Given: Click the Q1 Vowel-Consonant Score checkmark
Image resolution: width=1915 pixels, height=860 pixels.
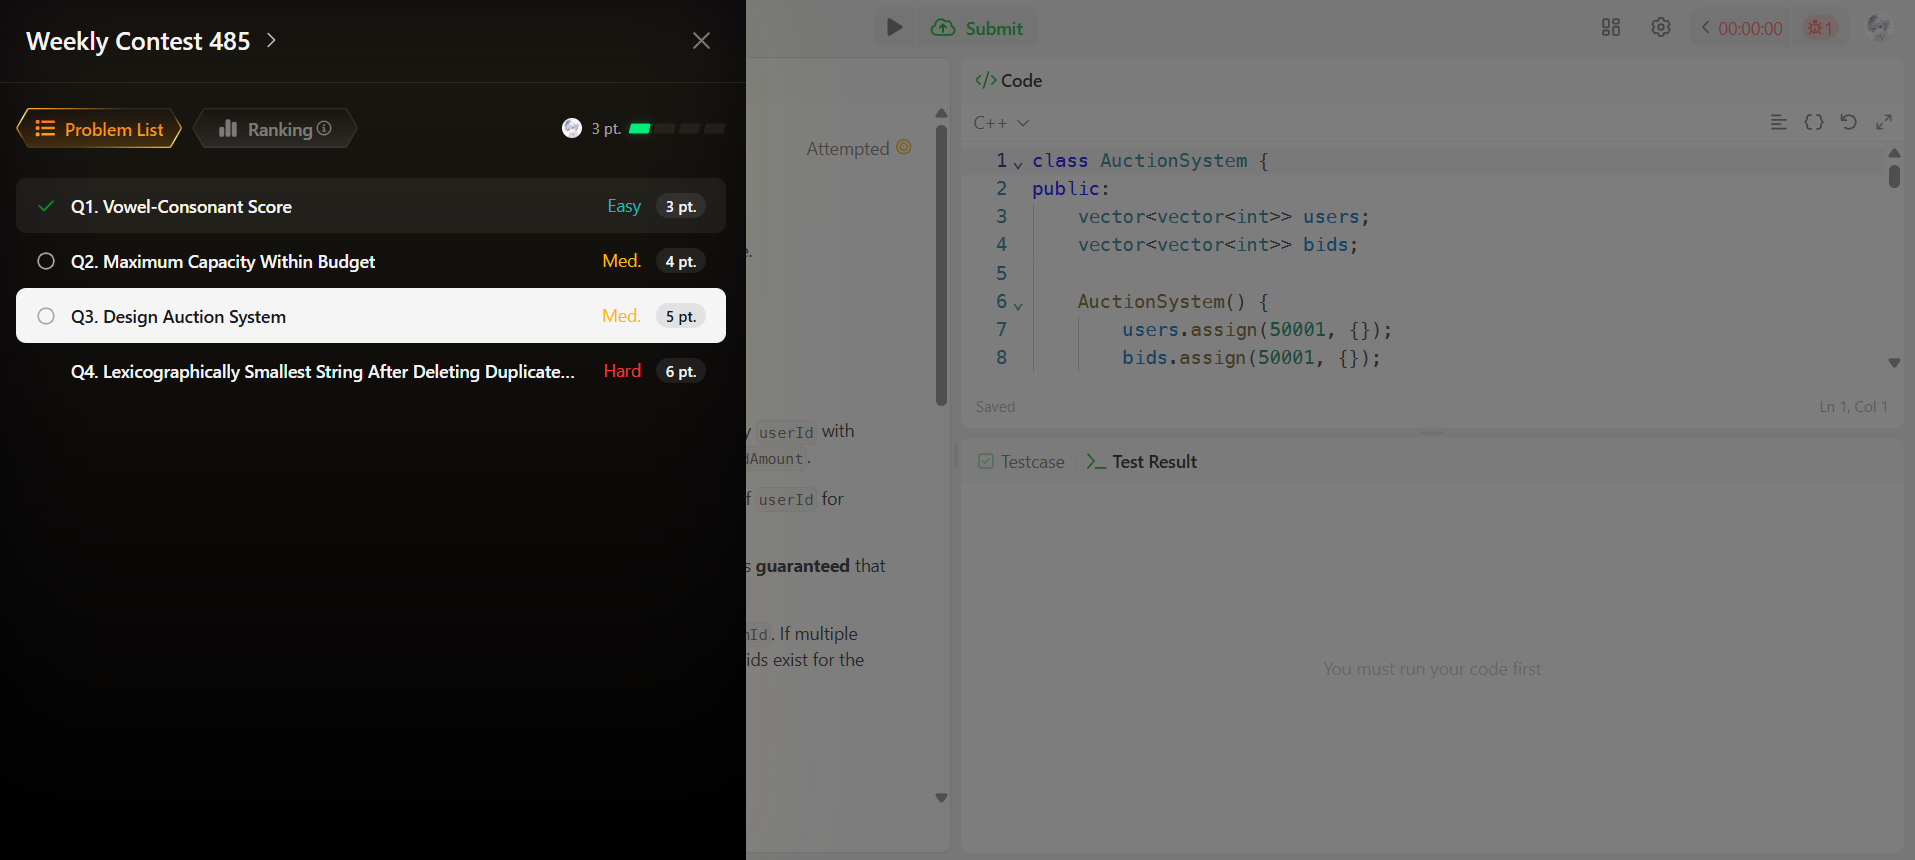Looking at the screenshot, I should coord(46,206).
